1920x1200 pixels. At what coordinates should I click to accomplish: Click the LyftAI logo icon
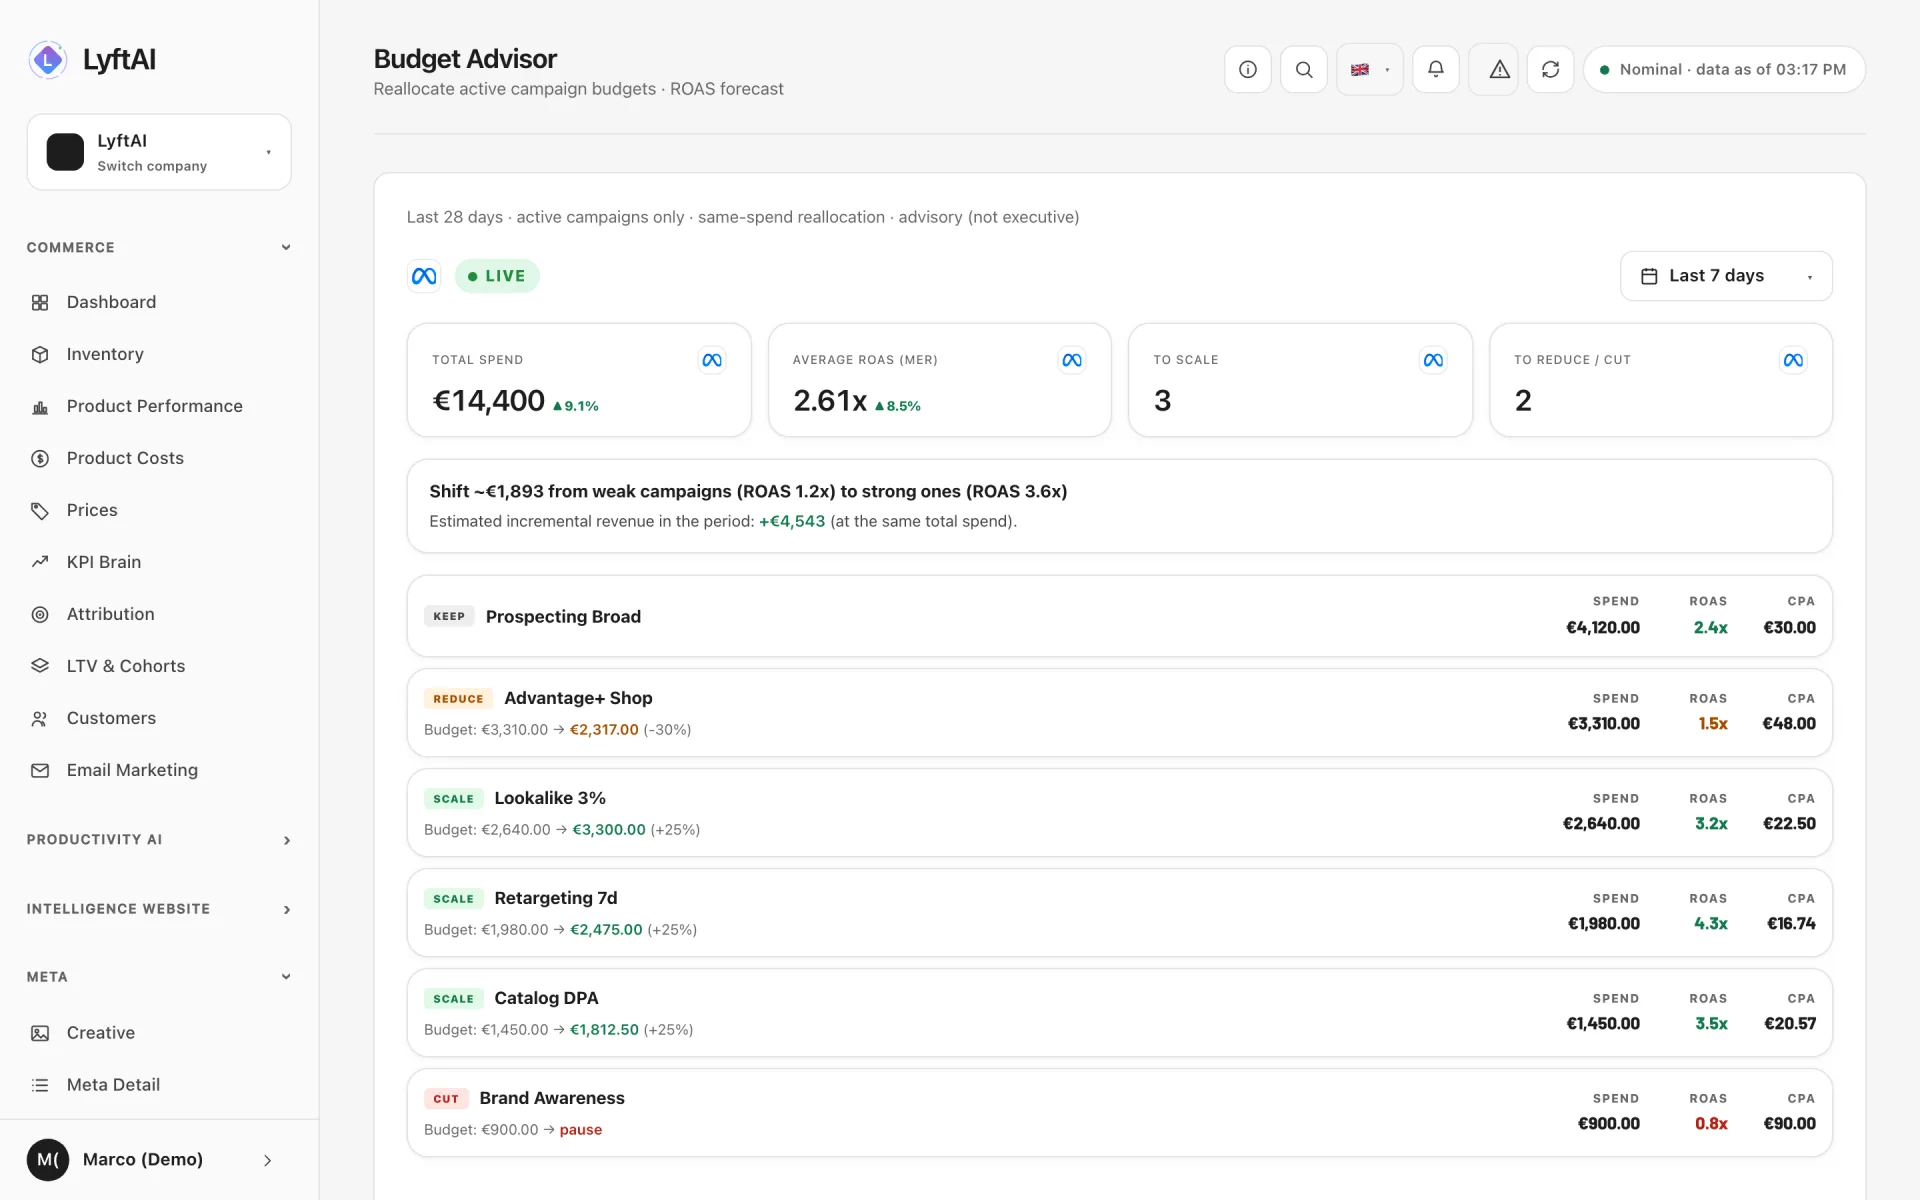coord(47,60)
